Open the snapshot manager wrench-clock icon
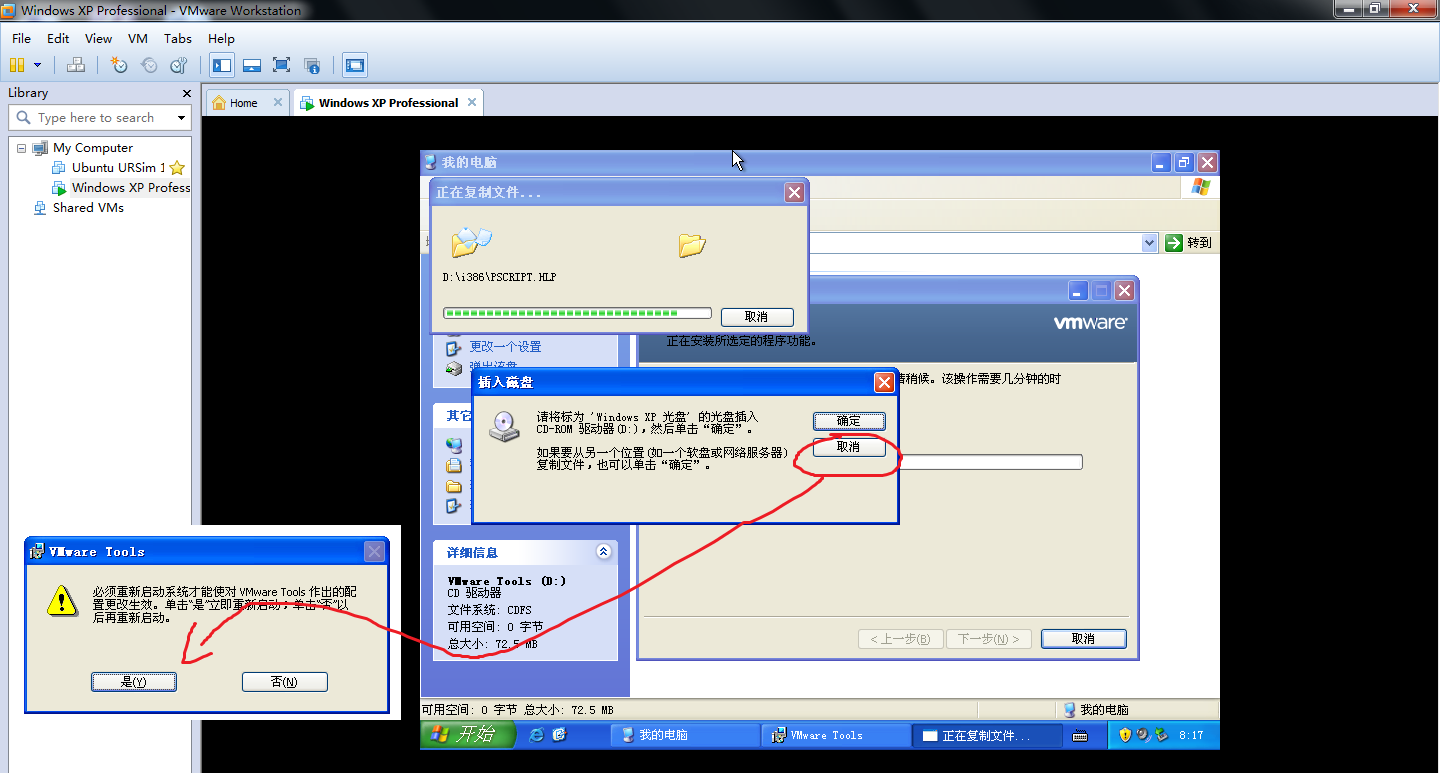Image resolution: width=1440 pixels, height=773 pixels. coord(179,65)
